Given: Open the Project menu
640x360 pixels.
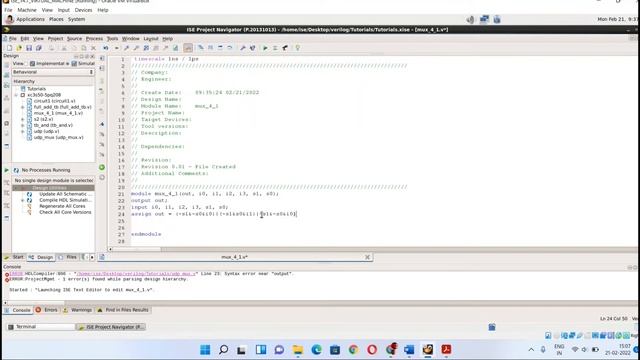Looking at the screenshot, I should 56,39.
